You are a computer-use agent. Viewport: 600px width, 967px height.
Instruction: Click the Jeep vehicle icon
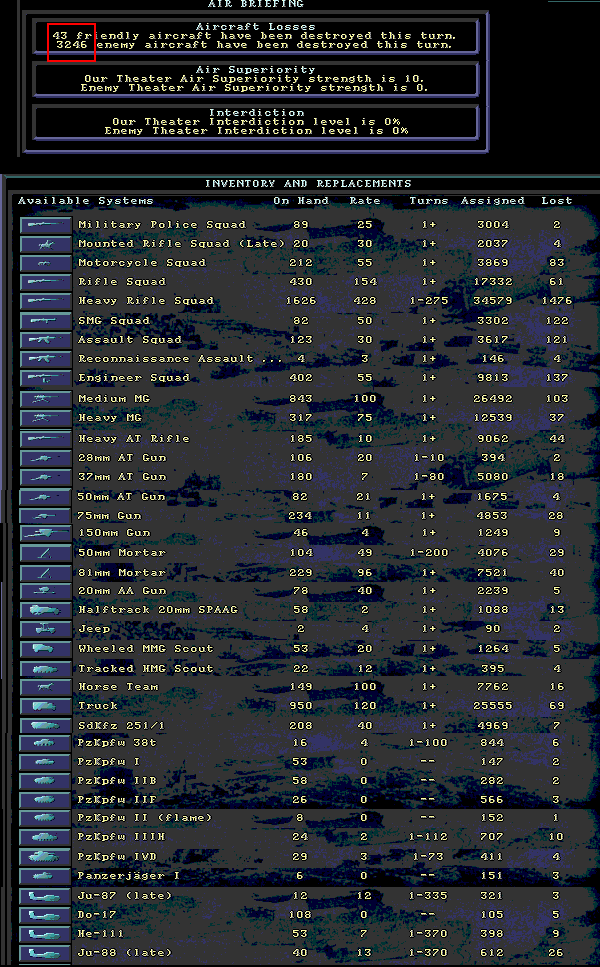point(46,629)
